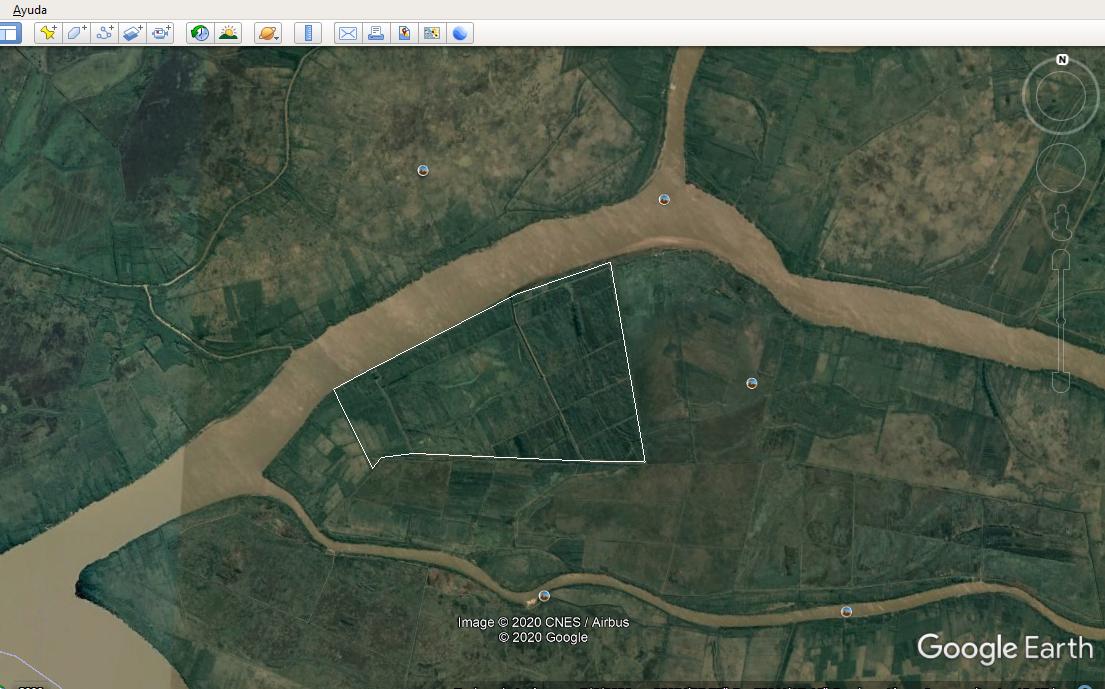Image resolution: width=1105 pixels, height=689 pixels.
Task: Open Google Earth on the web
Action: click(x=460, y=33)
